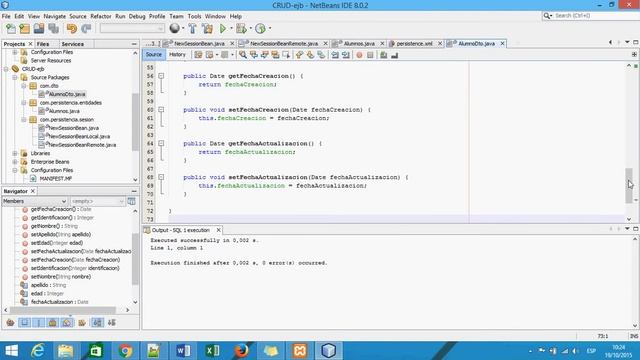Screen dimensions: 640x360
Task: Close the Navigator panel
Action: point(33,191)
